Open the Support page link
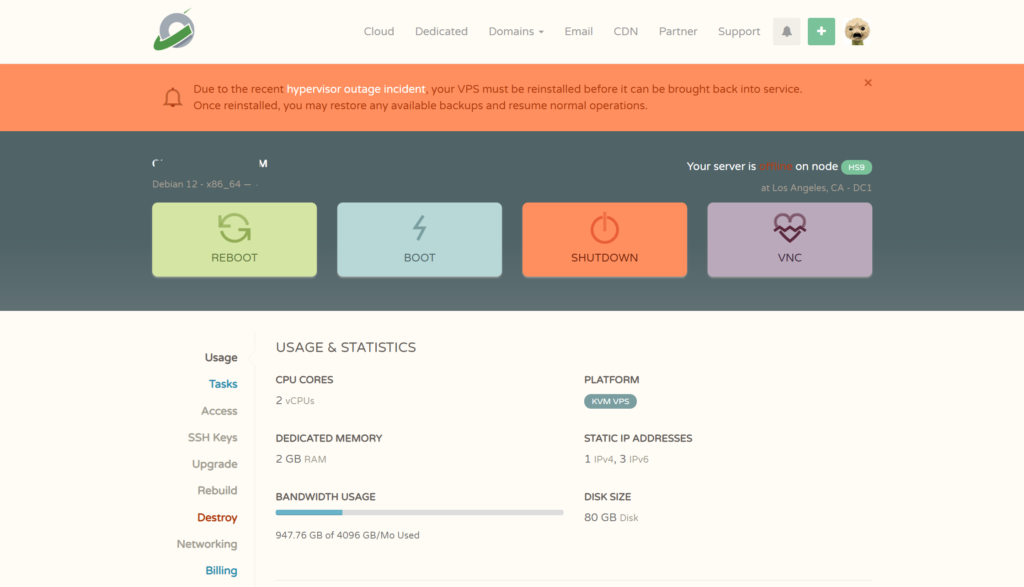Viewport: 1024px width, 587px height. (739, 31)
